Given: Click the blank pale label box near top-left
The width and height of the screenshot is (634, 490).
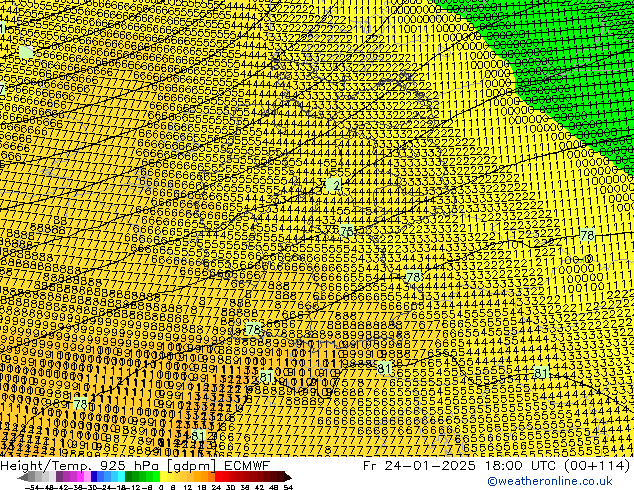Looking at the screenshot, I should [26, 51].
